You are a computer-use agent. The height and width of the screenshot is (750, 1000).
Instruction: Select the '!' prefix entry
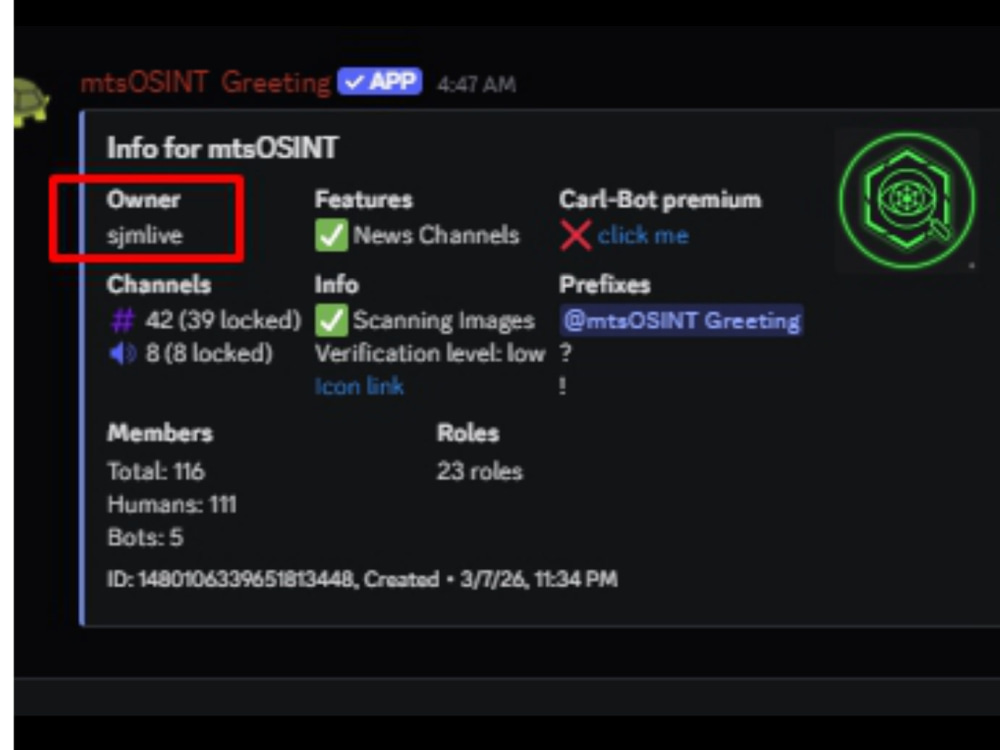[x=562, y=386]
